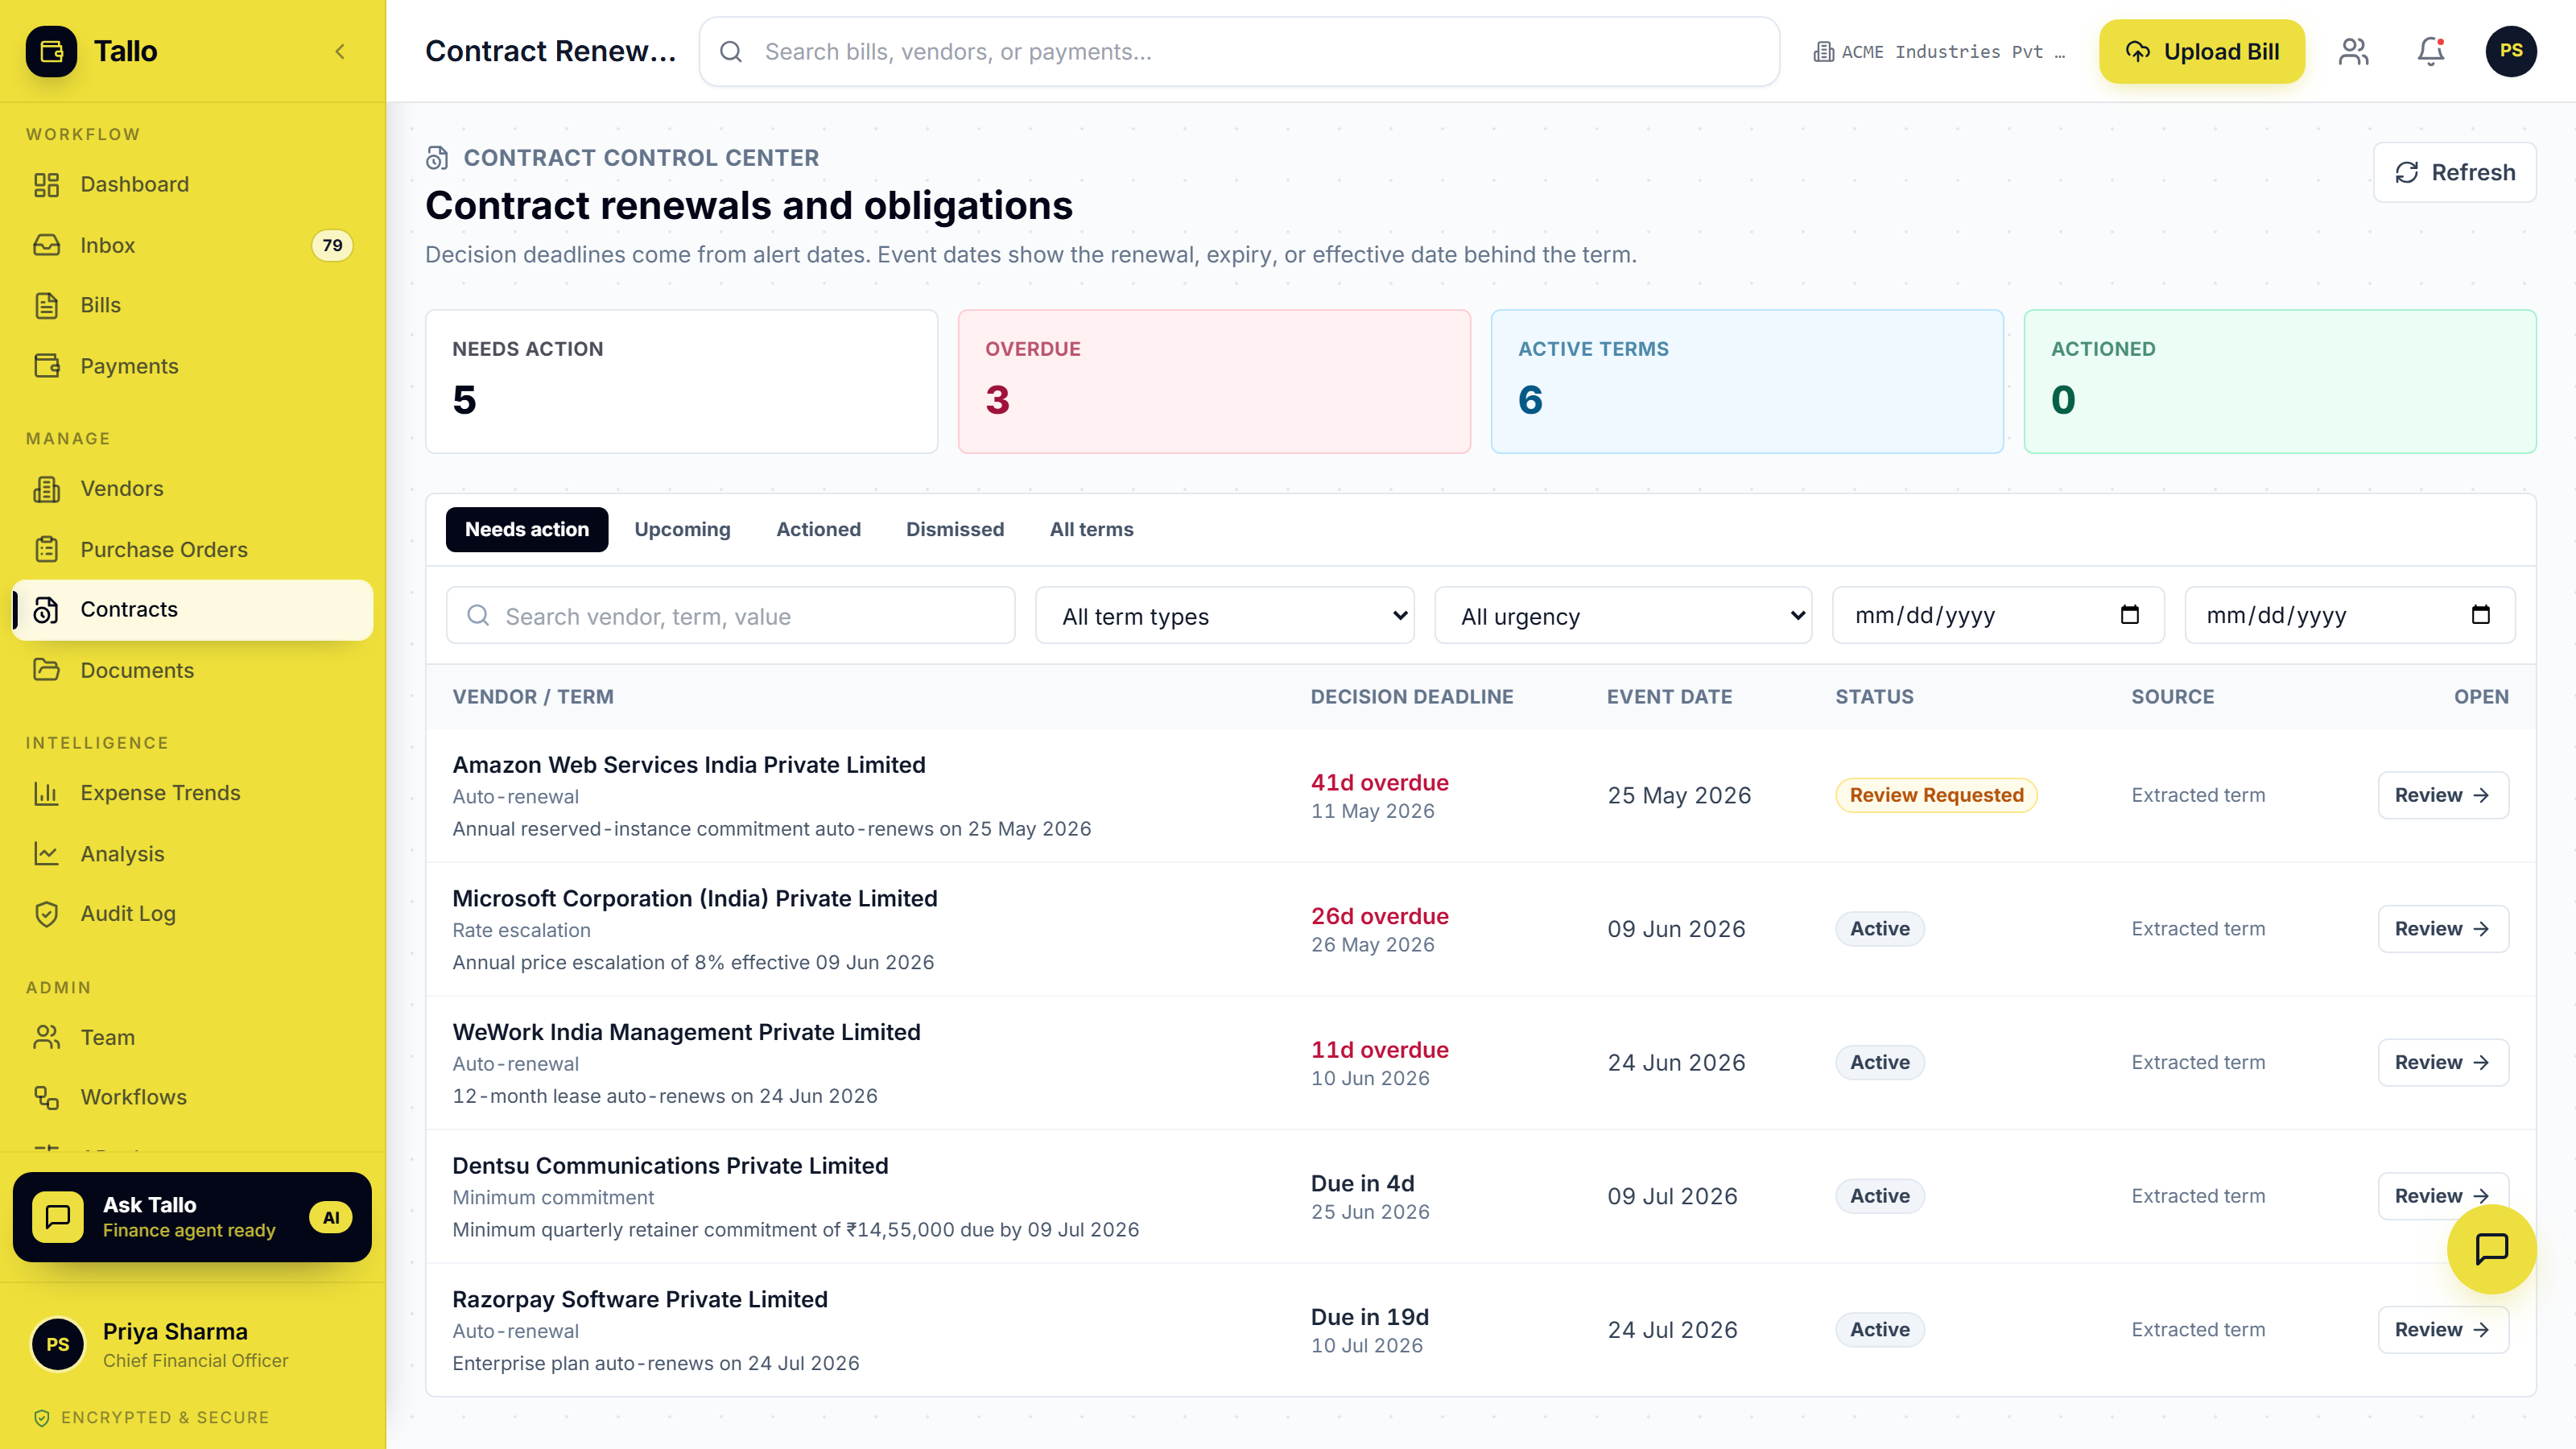The image size is (2576, 1449).
Task: Open Ask Tallo finance agent
Action: point(192,1217)
